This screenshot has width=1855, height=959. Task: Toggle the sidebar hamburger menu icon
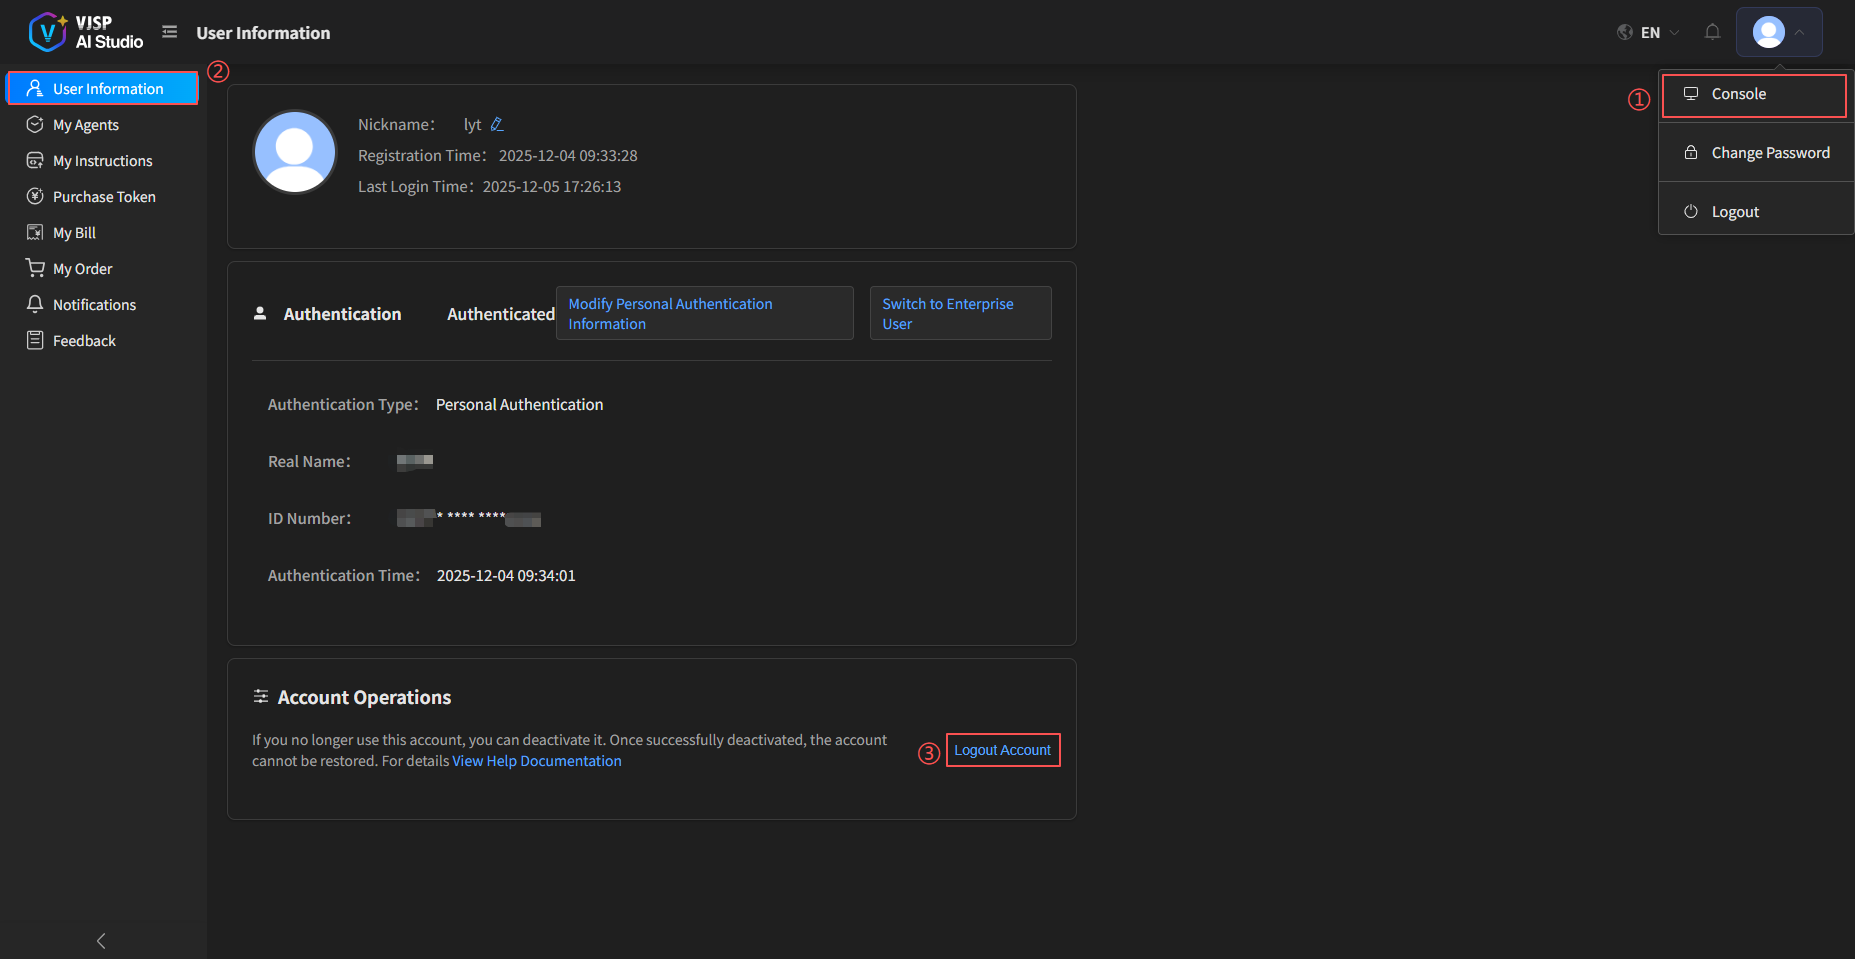[170, 32]
